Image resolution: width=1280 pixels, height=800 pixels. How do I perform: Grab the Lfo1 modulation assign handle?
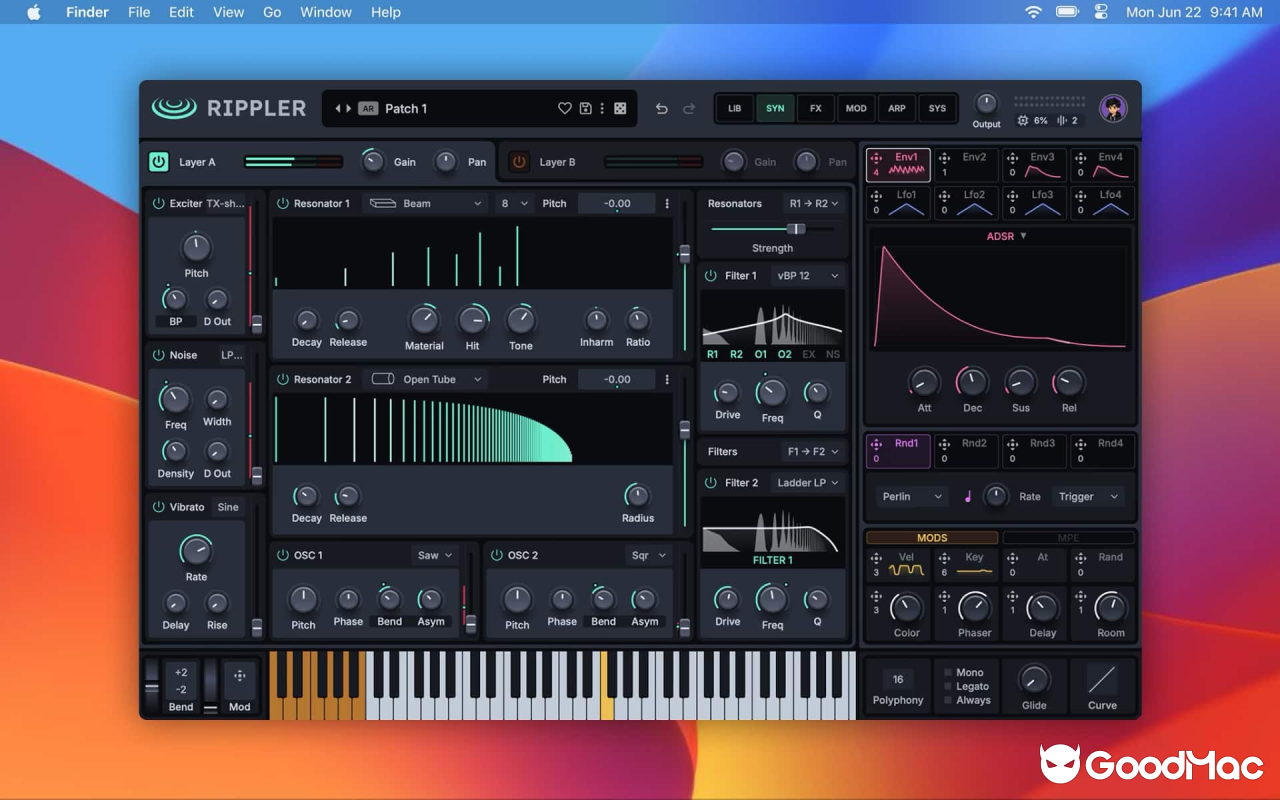[x=876, y=196]
